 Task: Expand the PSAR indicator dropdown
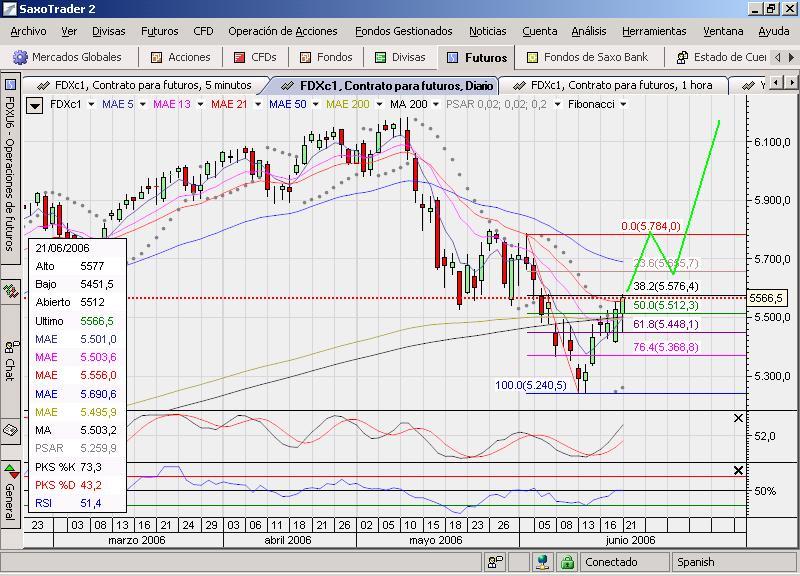click(x=558, y=105)
